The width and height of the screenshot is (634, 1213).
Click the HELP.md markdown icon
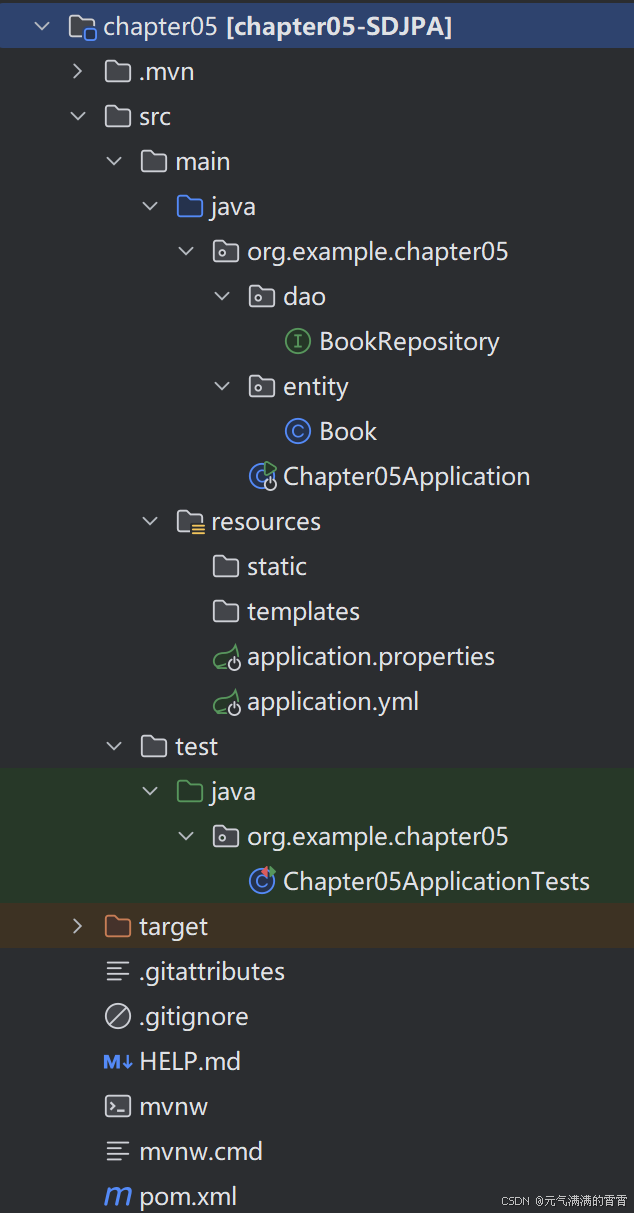117,1061
